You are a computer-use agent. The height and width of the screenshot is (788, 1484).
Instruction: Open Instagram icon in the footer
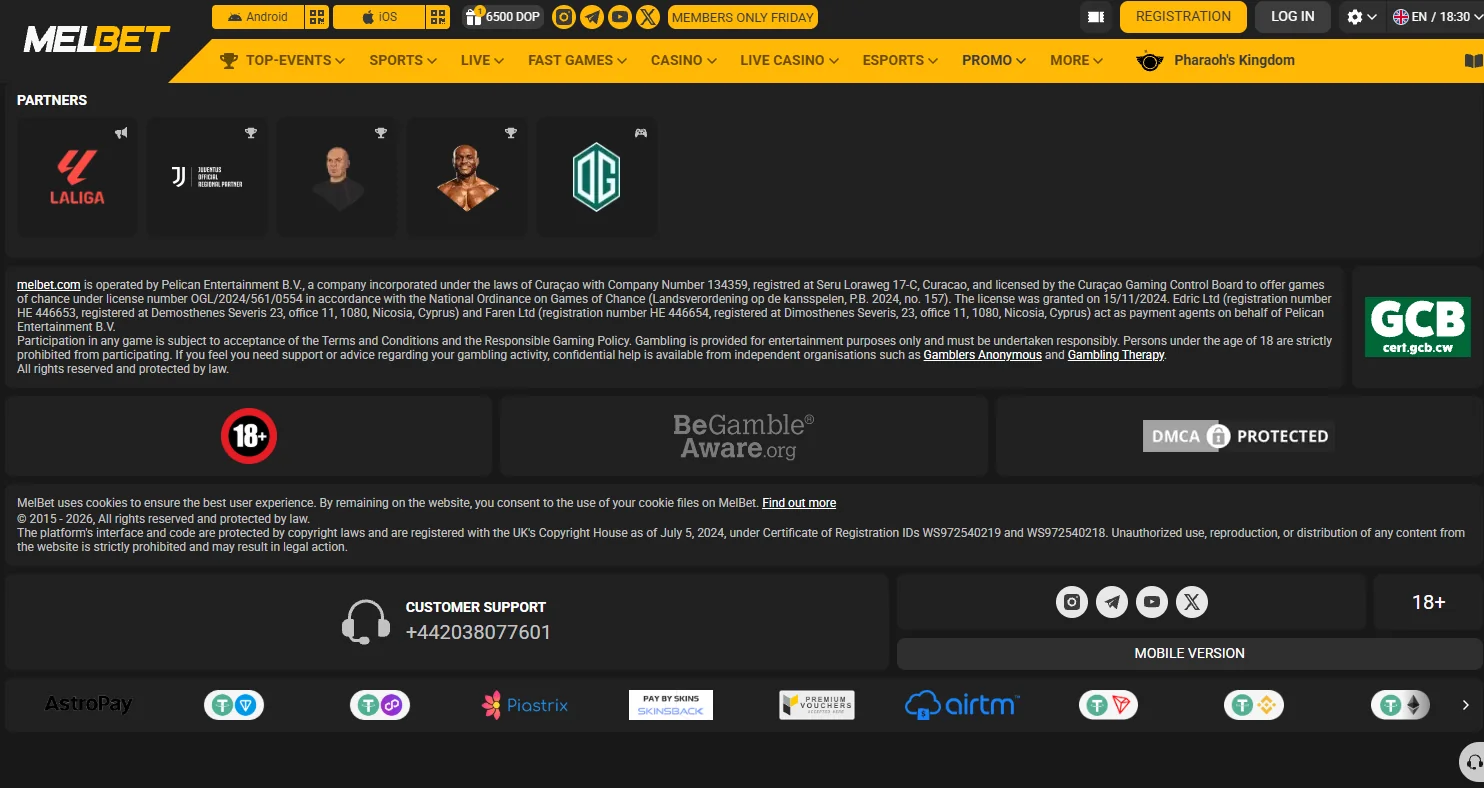point(1072,602)
